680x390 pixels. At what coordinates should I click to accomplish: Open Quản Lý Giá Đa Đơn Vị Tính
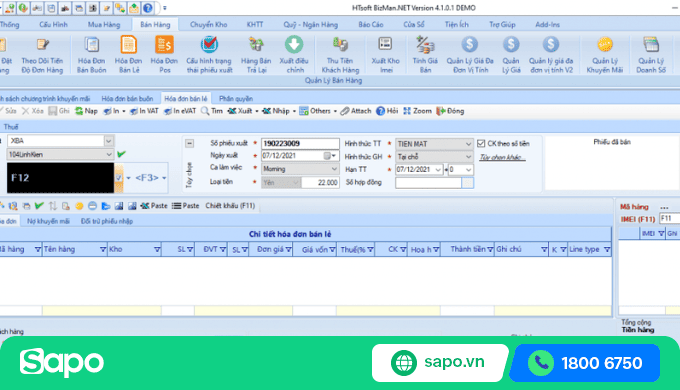pos(470,55)
